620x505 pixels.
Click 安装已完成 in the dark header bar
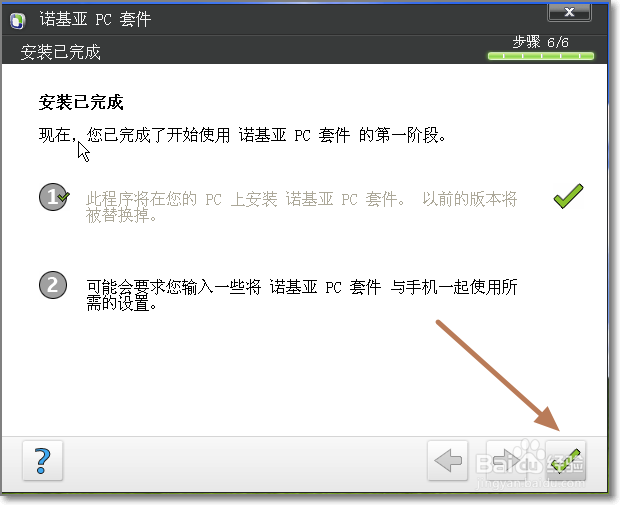click(x=60, y=52)
